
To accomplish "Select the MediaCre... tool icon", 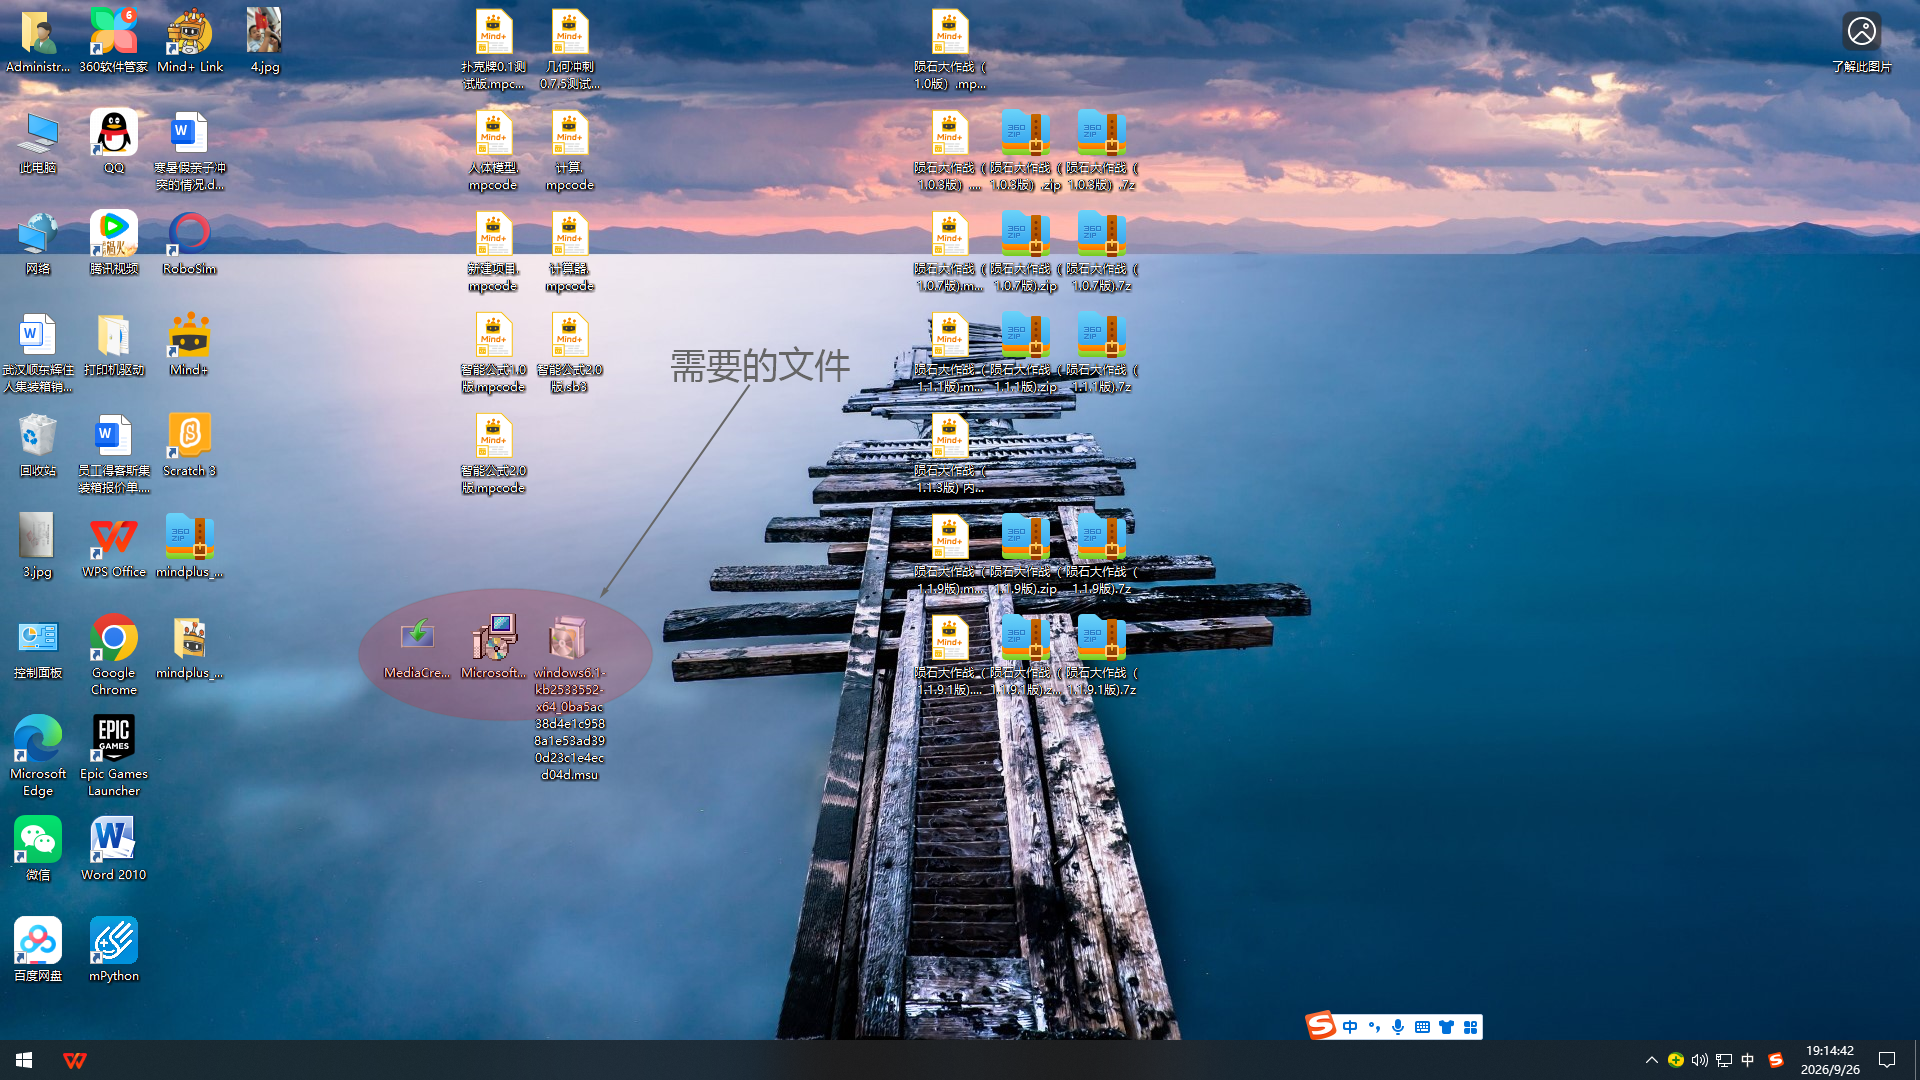I will (x=417, y=647).
